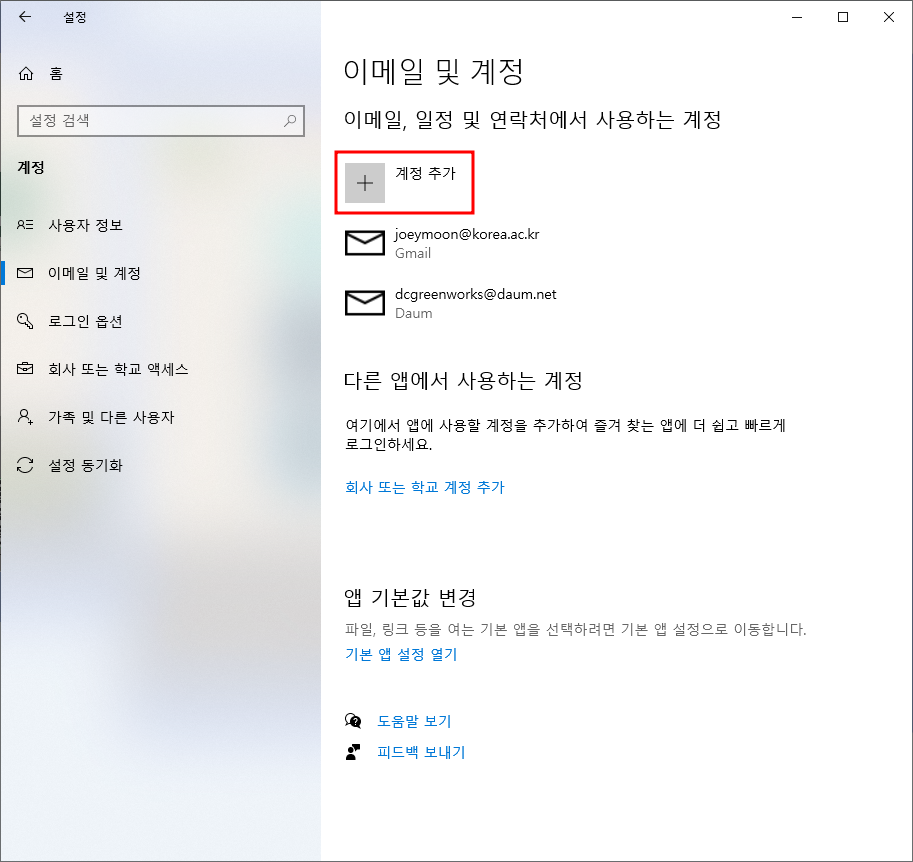Click the sync arrows icon for 설정 동기화
This screenshot has width=913, height=862.
click(25, 465)
